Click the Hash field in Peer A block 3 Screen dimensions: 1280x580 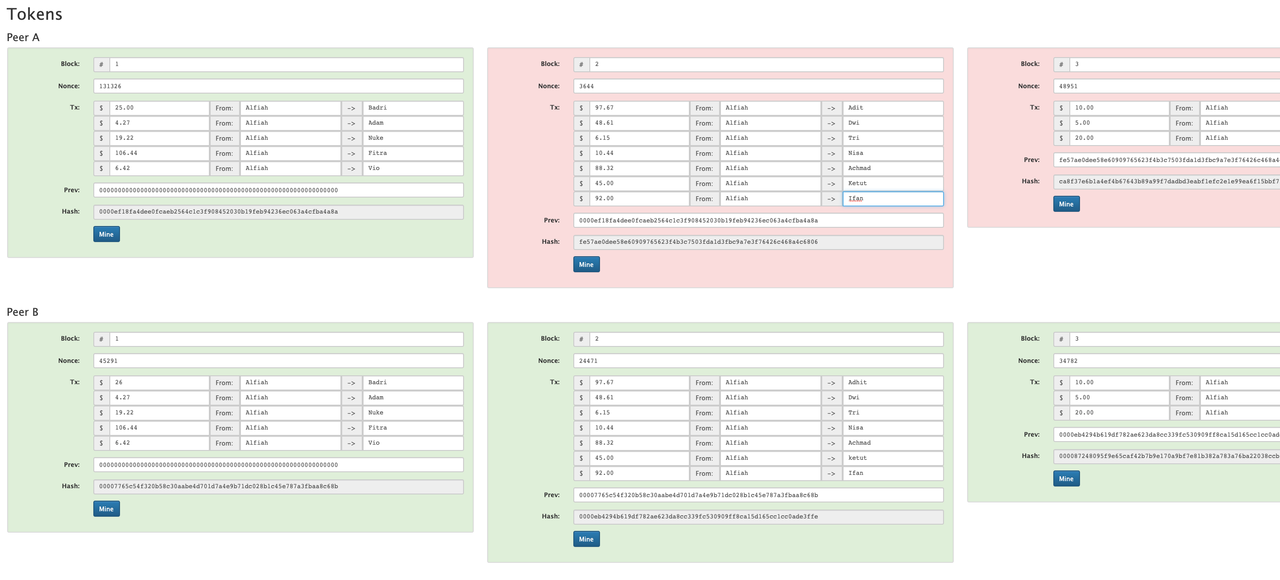(x=1167, y=182)
